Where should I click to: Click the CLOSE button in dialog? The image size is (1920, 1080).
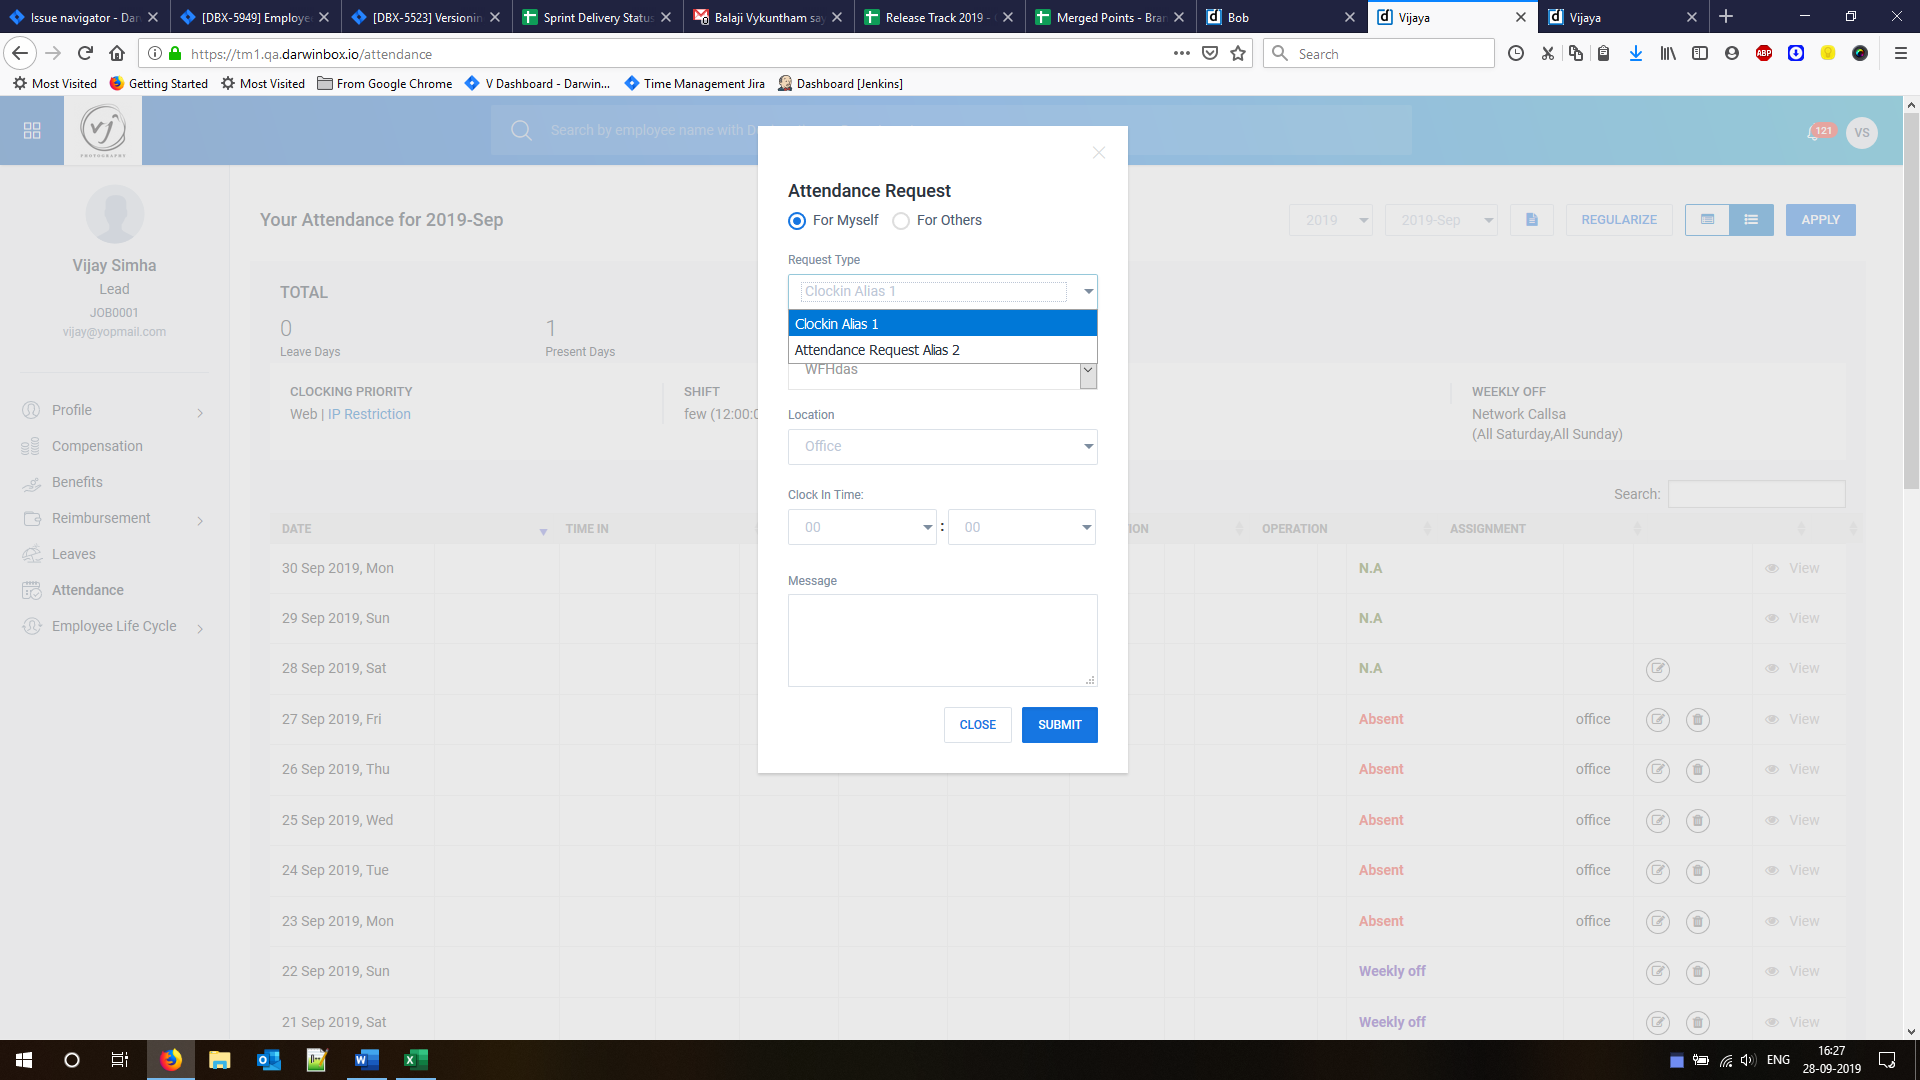(x=977, y=725)
